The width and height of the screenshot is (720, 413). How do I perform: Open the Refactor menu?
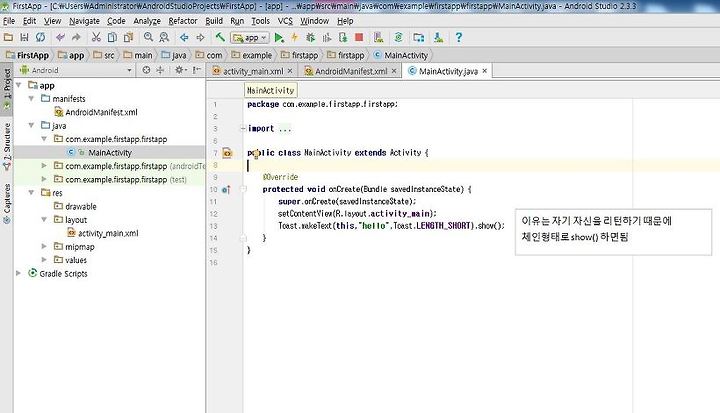(183, 21)
